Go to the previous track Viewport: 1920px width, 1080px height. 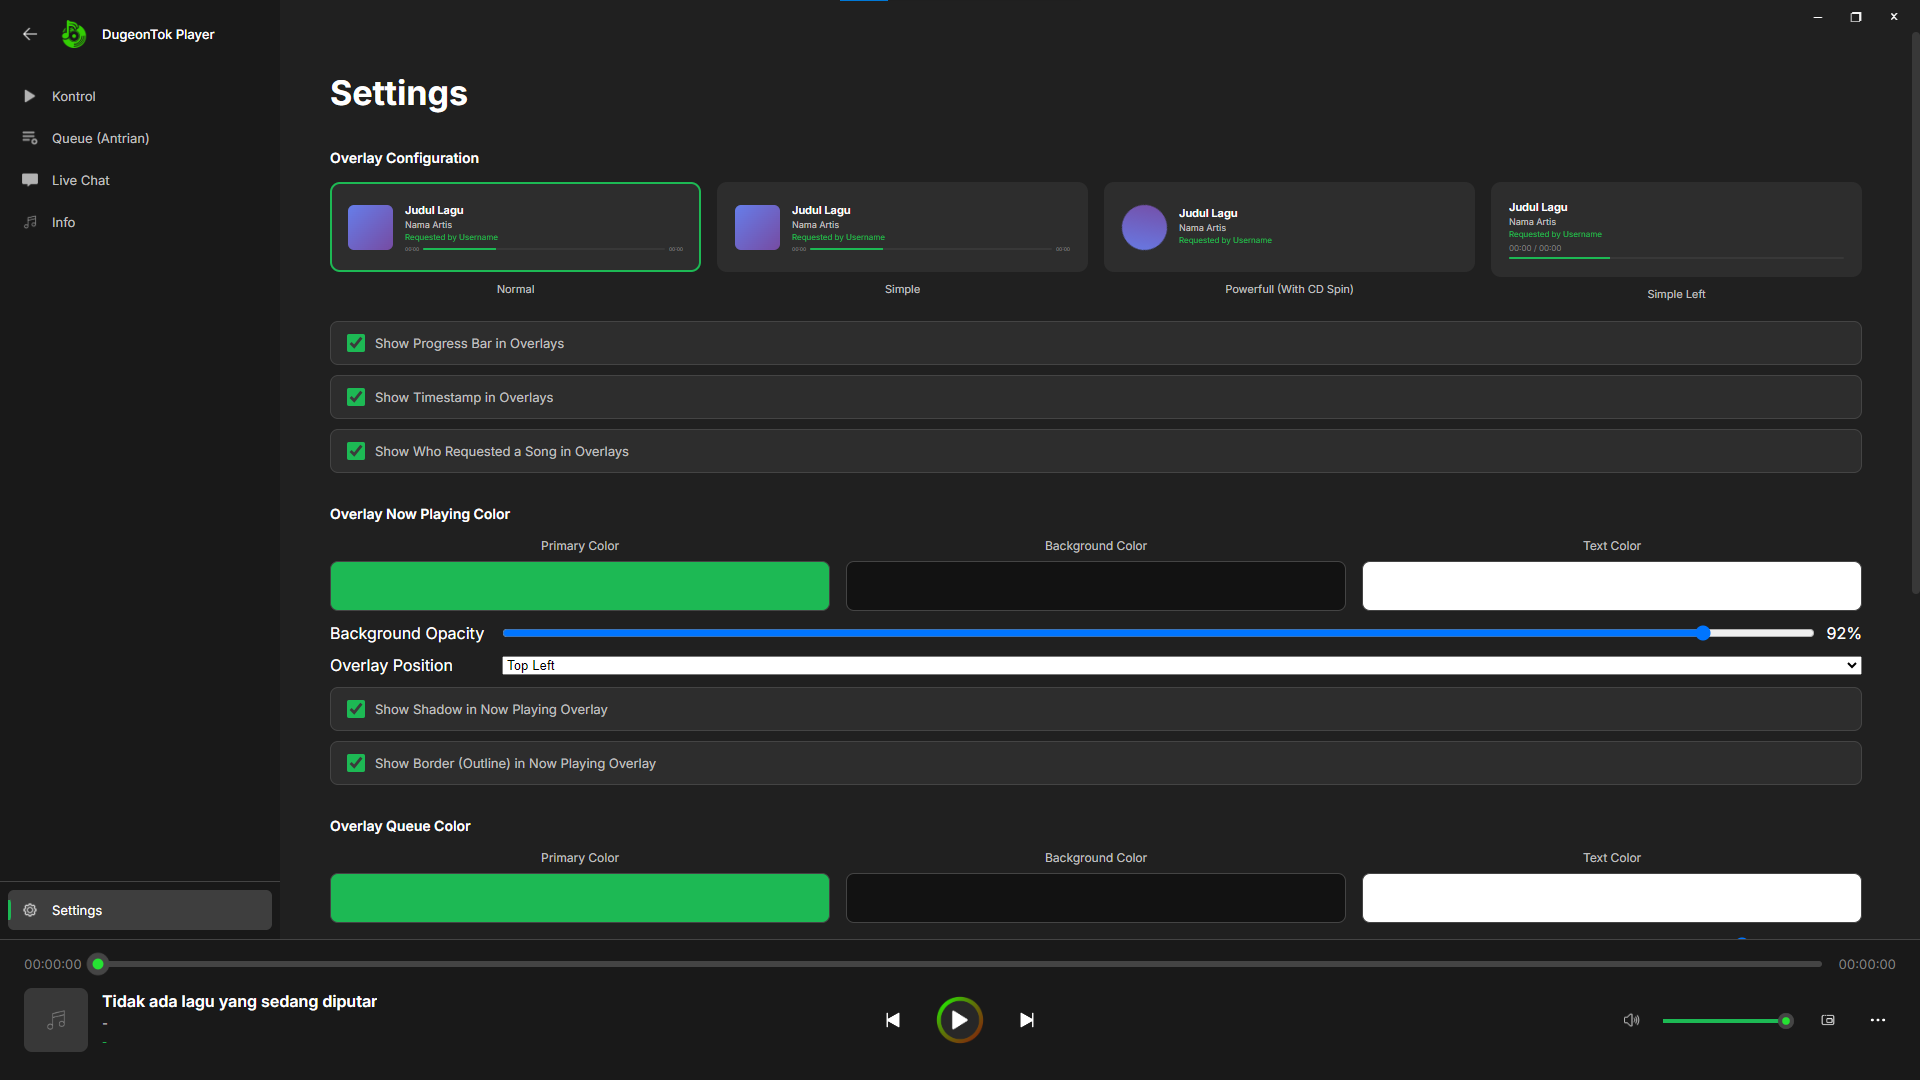tap(893, 1020)
